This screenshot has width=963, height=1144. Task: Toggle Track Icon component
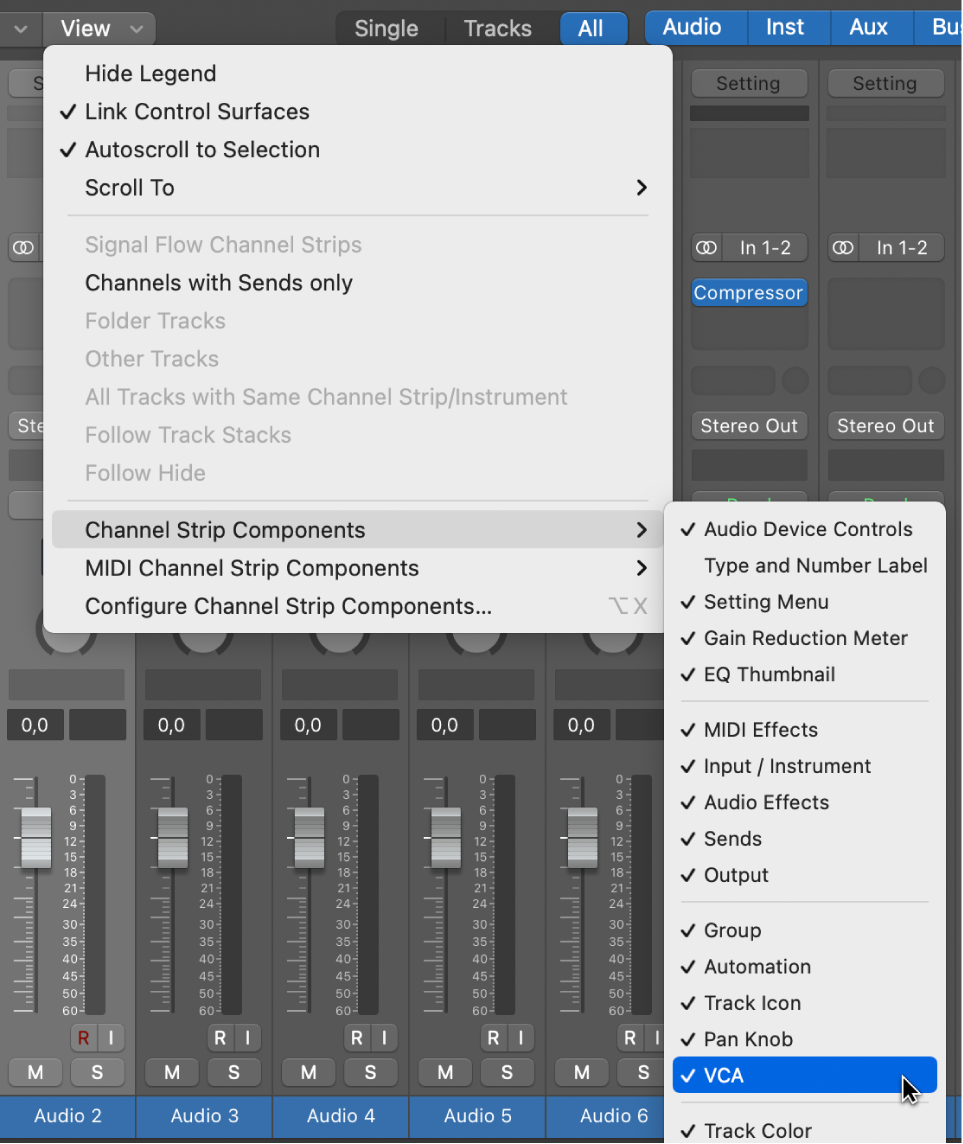(x=805, y=1004)
